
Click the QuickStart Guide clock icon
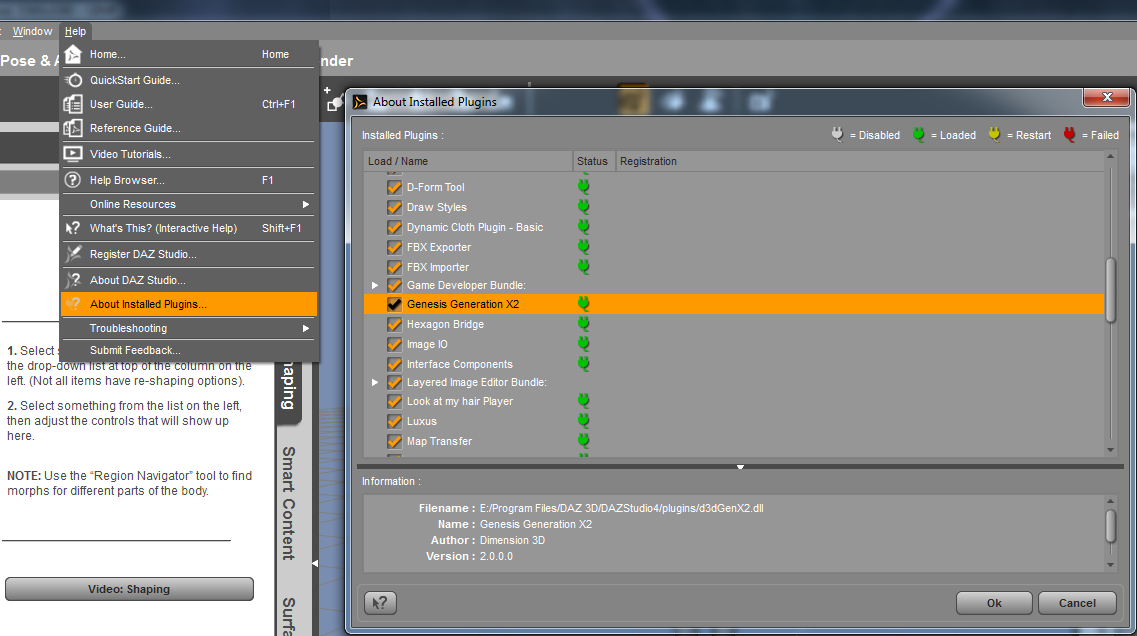coord(73,80)
